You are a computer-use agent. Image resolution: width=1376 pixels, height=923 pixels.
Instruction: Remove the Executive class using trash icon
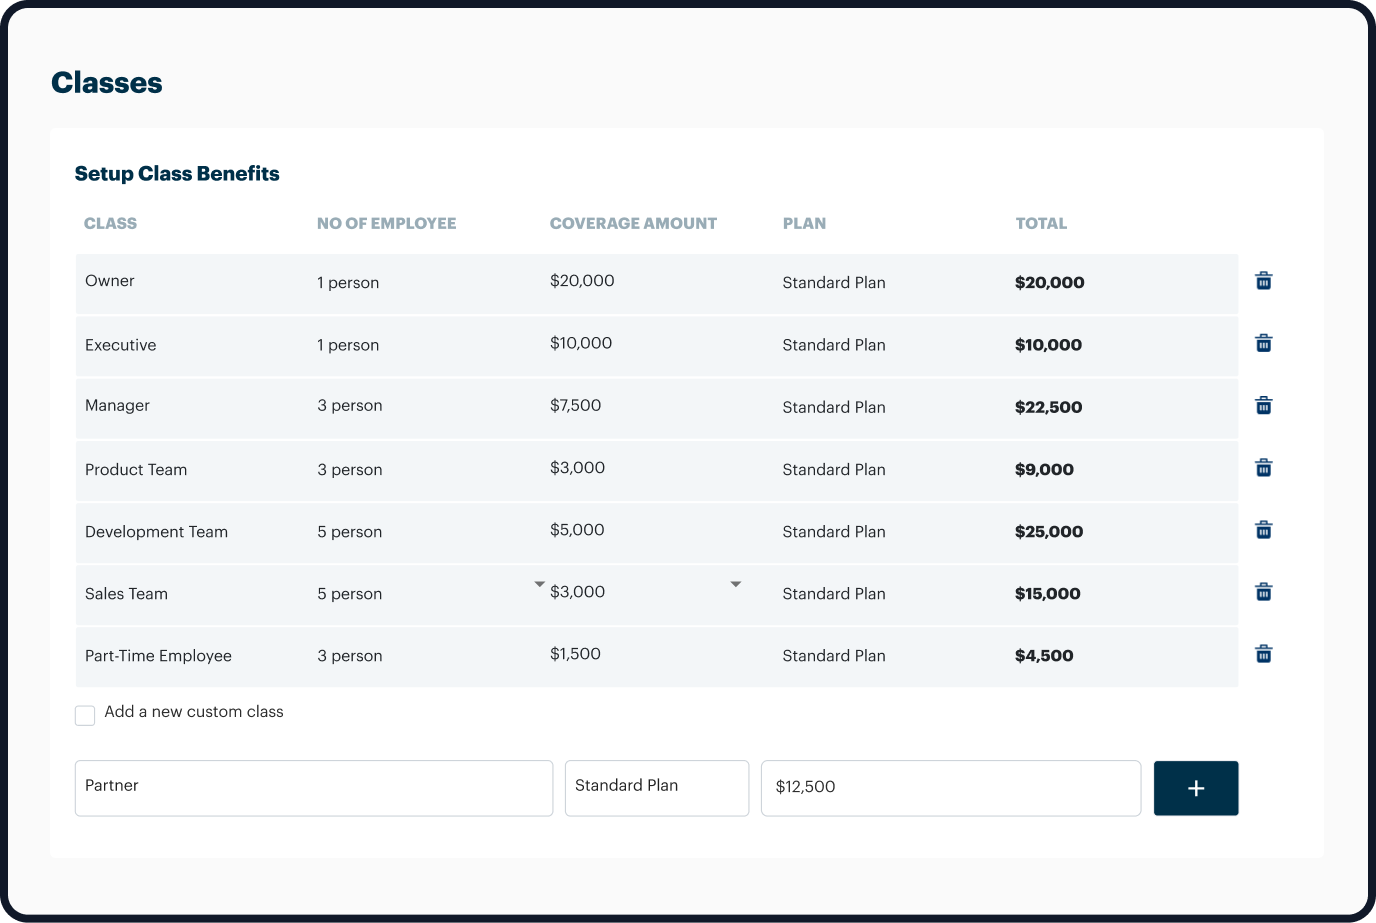click(x=1263, y=343)
